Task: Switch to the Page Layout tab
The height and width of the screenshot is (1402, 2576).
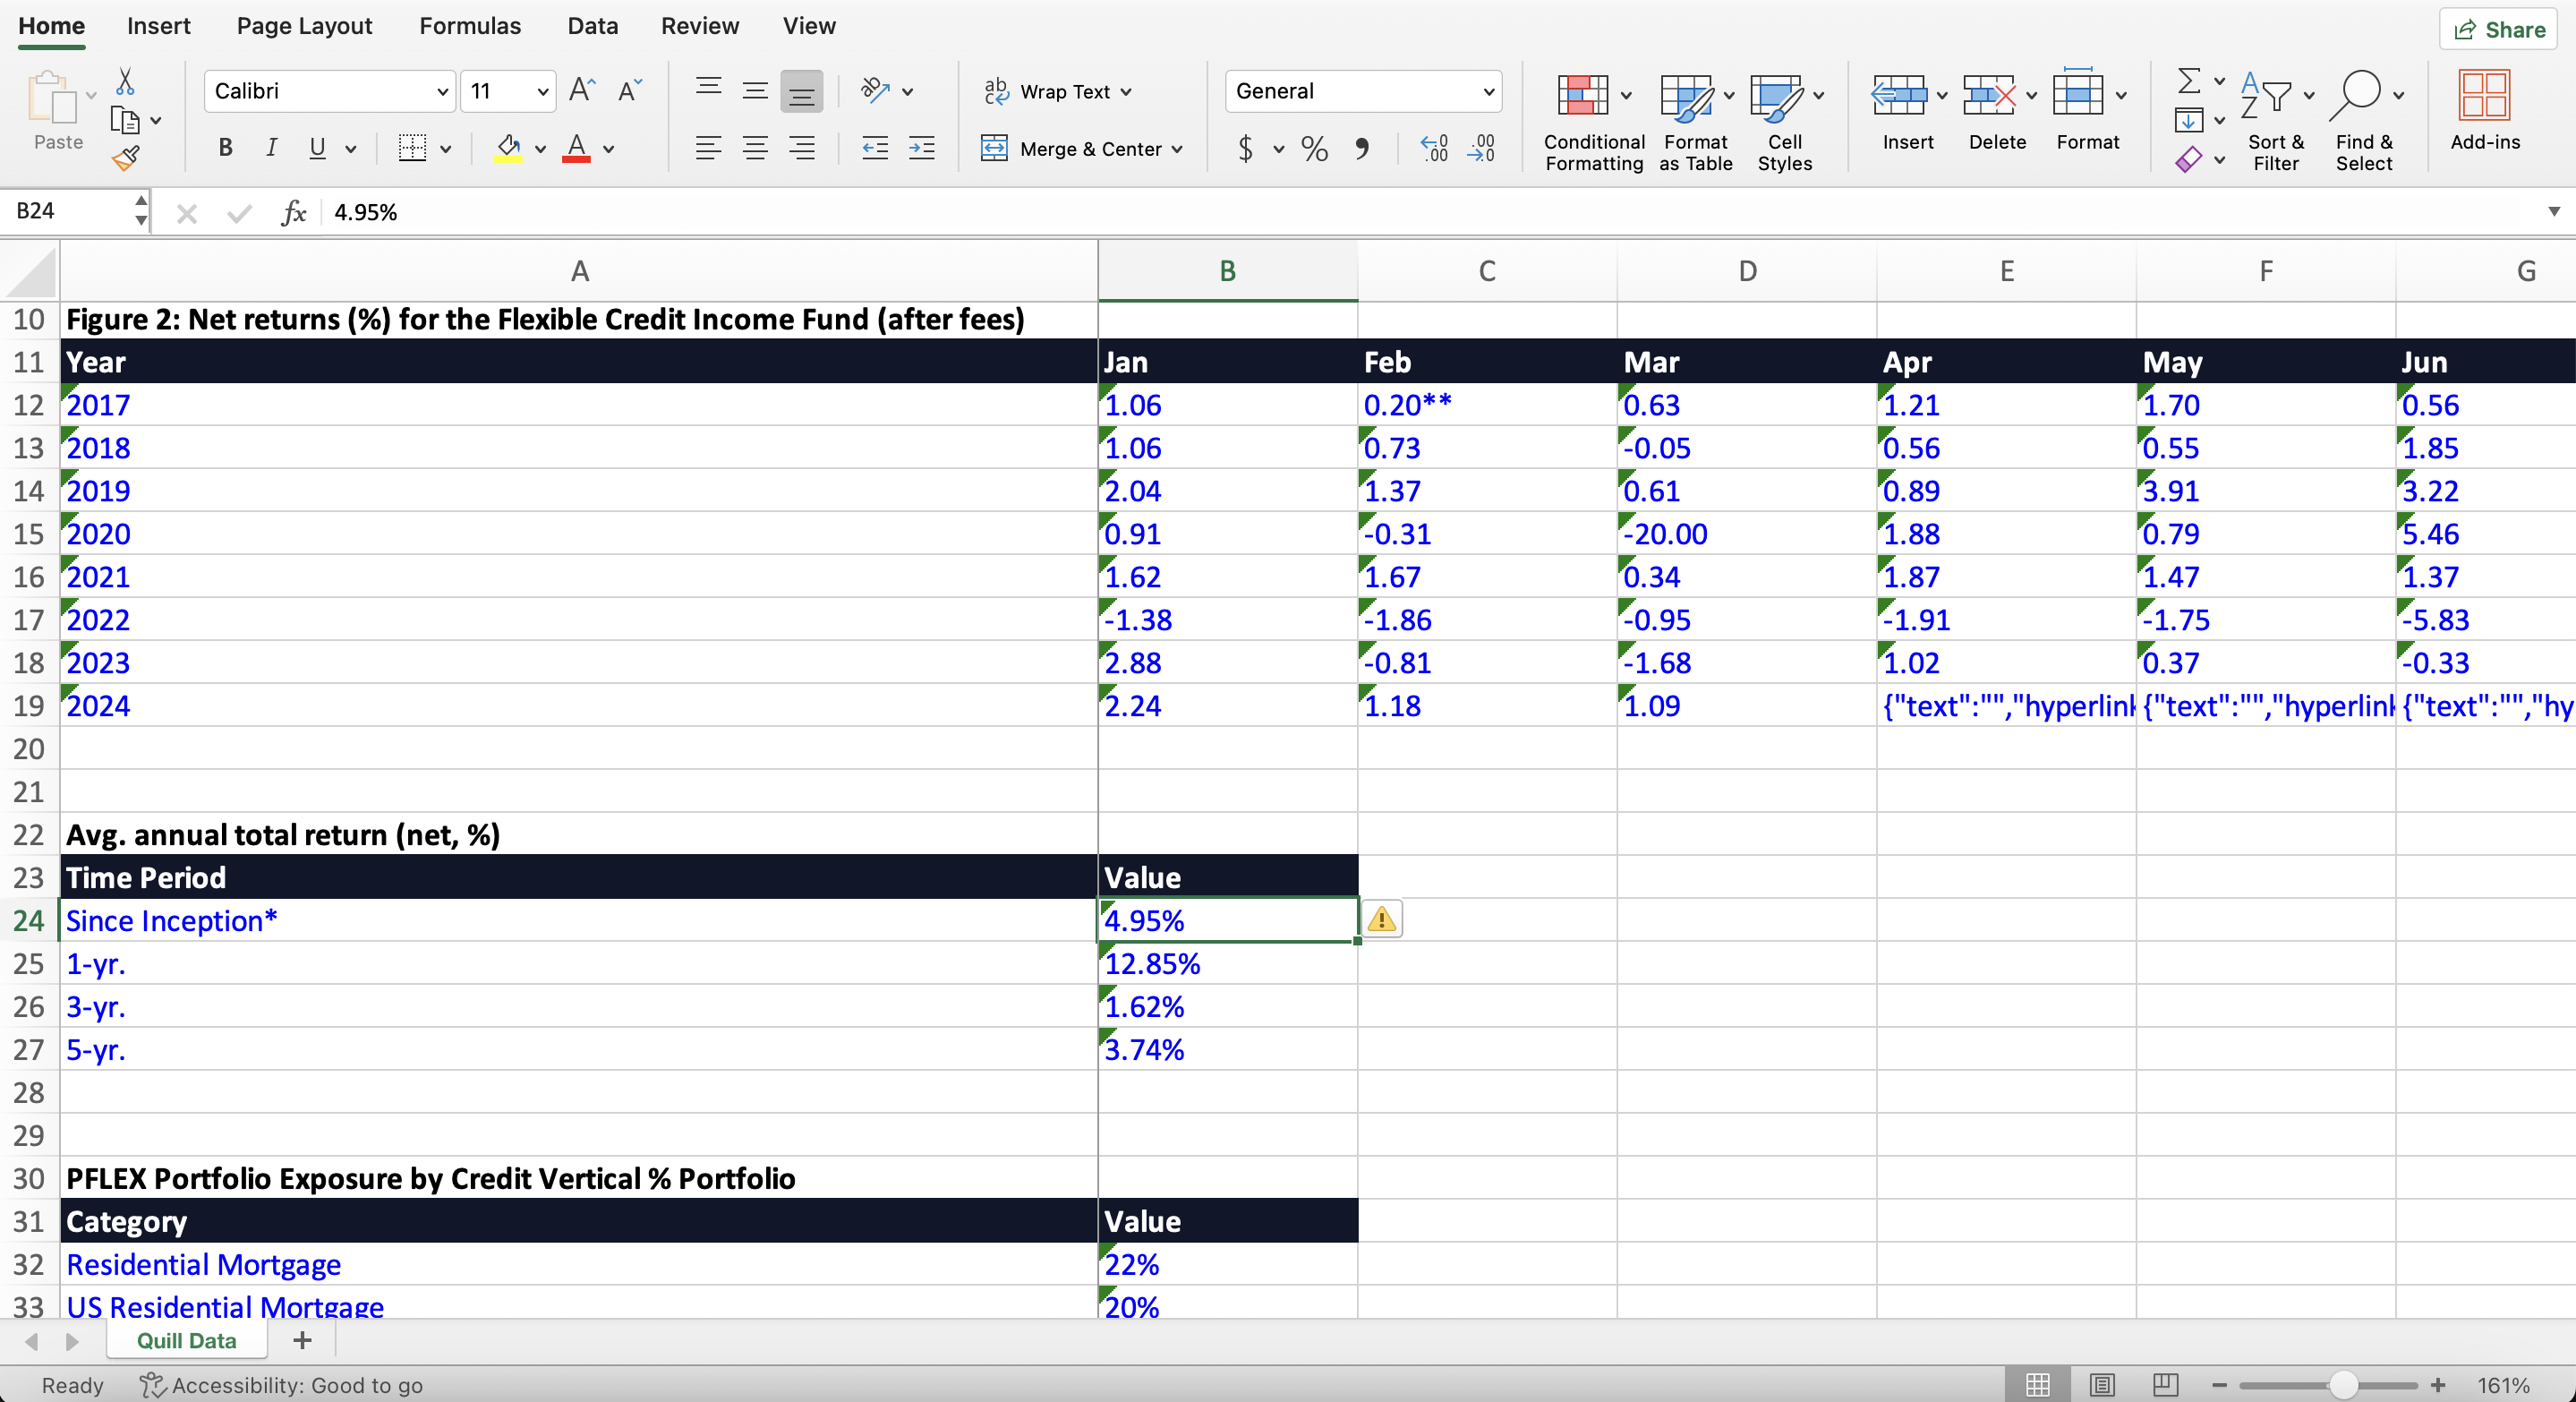Action: coord(304,26)
